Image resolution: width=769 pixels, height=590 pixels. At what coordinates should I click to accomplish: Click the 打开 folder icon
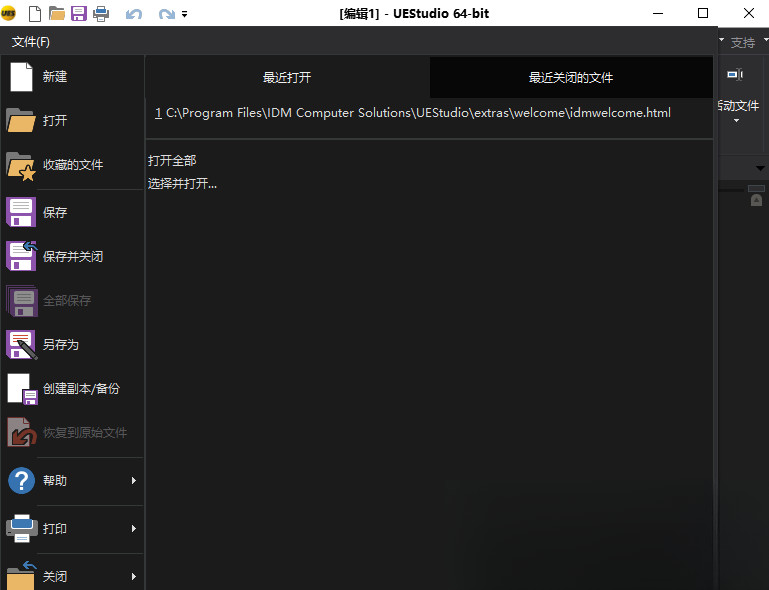coord(21,121)
